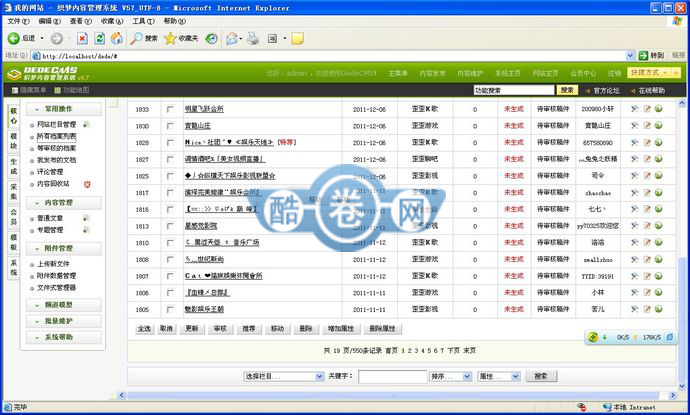
Task: Switch to the 生成 vertical sidebar tab
Action: 14,167
